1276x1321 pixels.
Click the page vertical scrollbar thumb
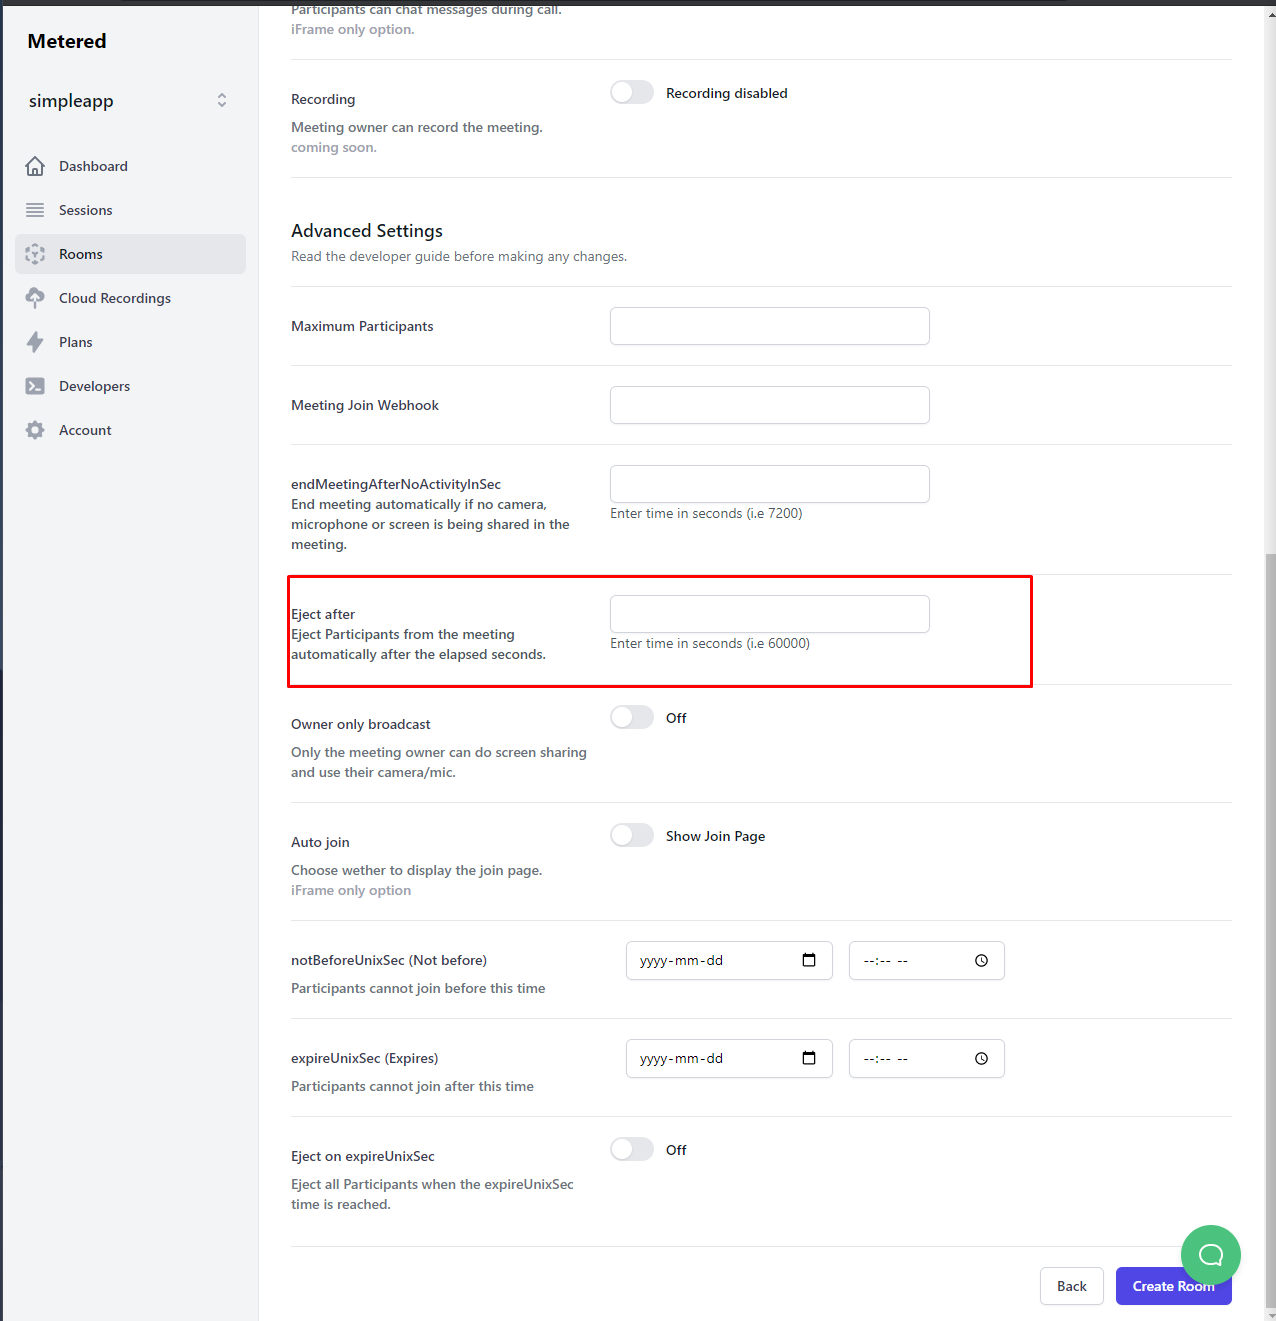click(x=1270, y=930)
